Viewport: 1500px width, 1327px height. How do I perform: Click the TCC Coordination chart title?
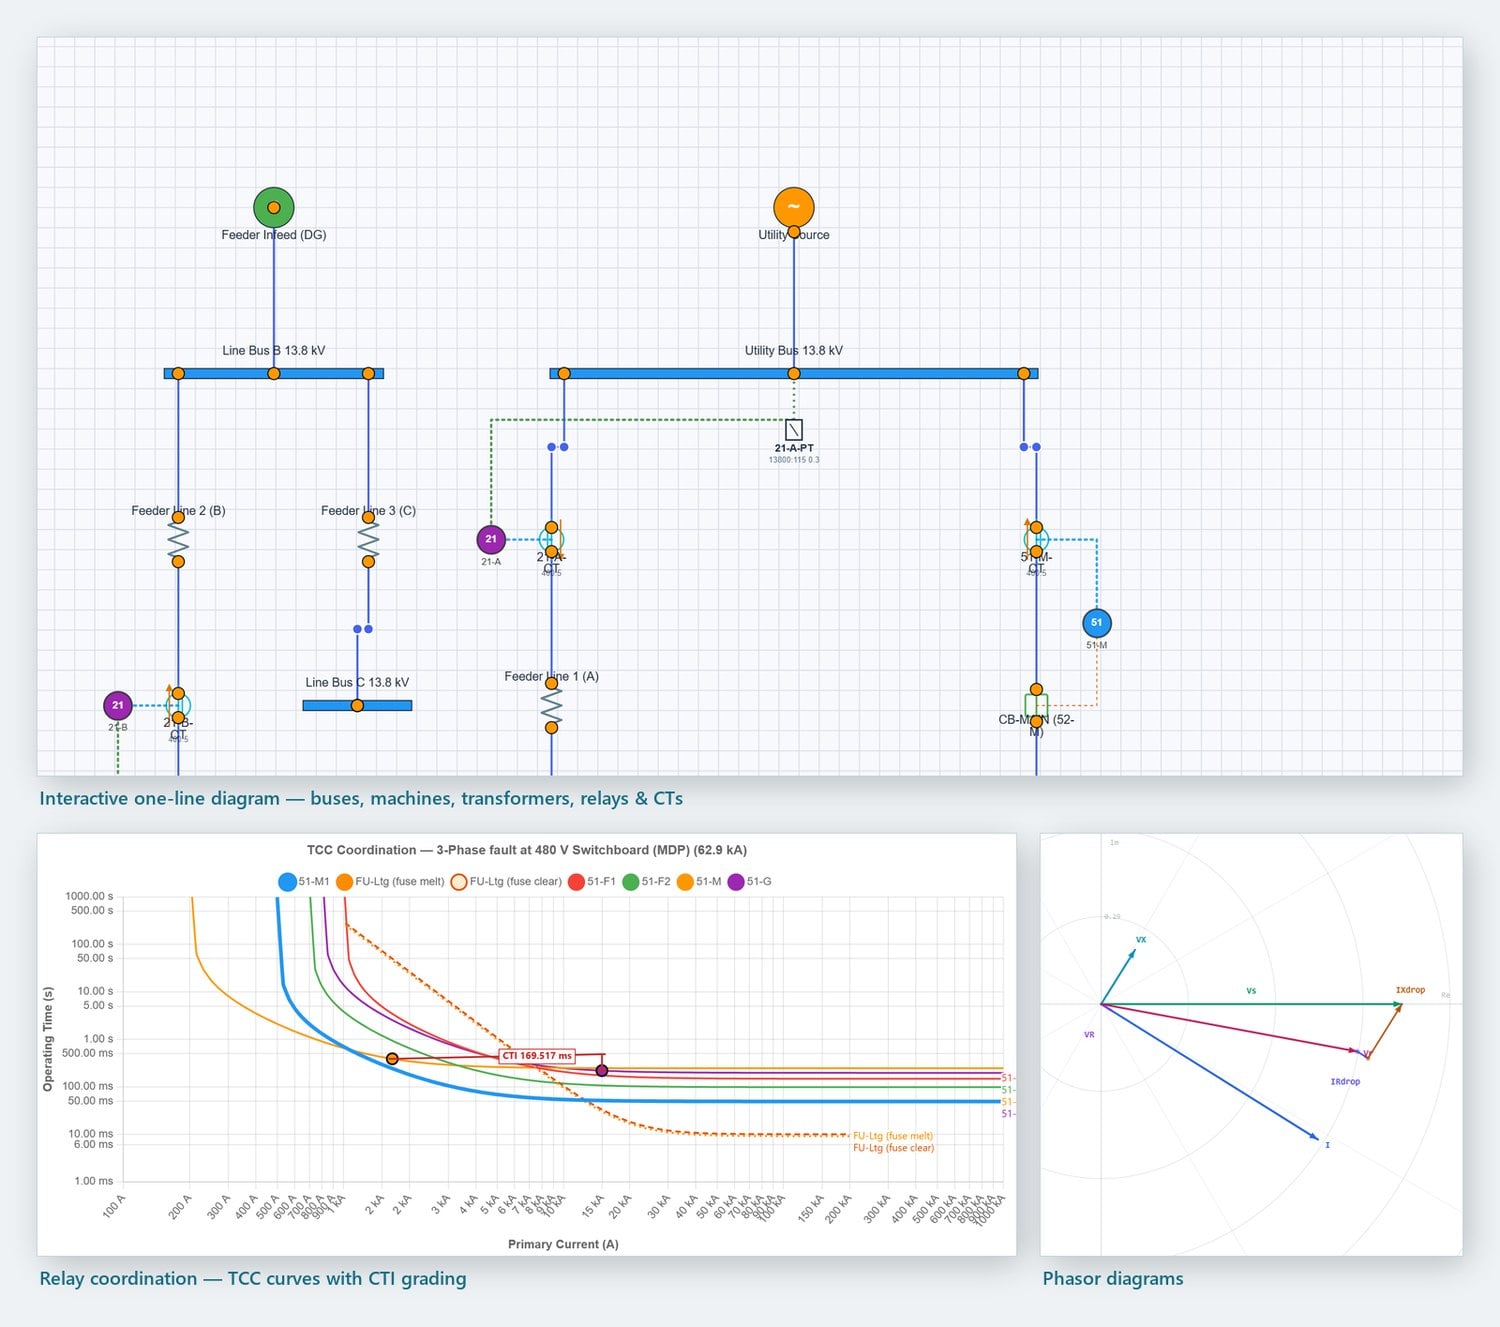(x=527, y=850)
